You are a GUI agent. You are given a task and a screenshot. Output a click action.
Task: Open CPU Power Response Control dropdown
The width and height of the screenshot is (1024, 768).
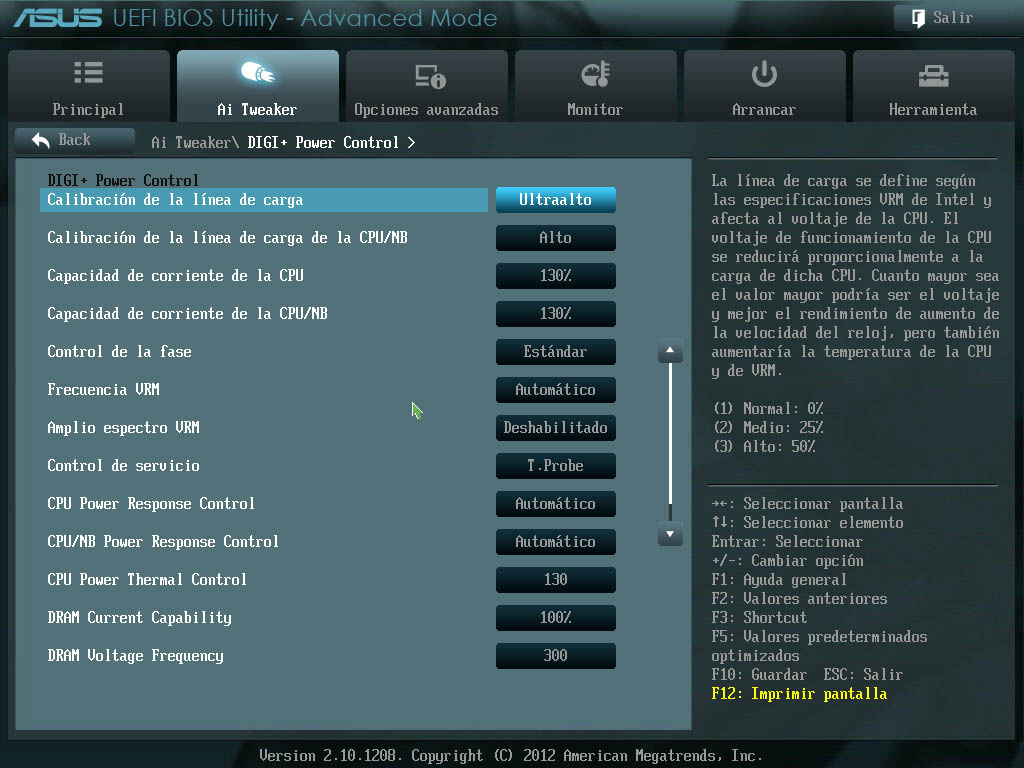(556, 504)
